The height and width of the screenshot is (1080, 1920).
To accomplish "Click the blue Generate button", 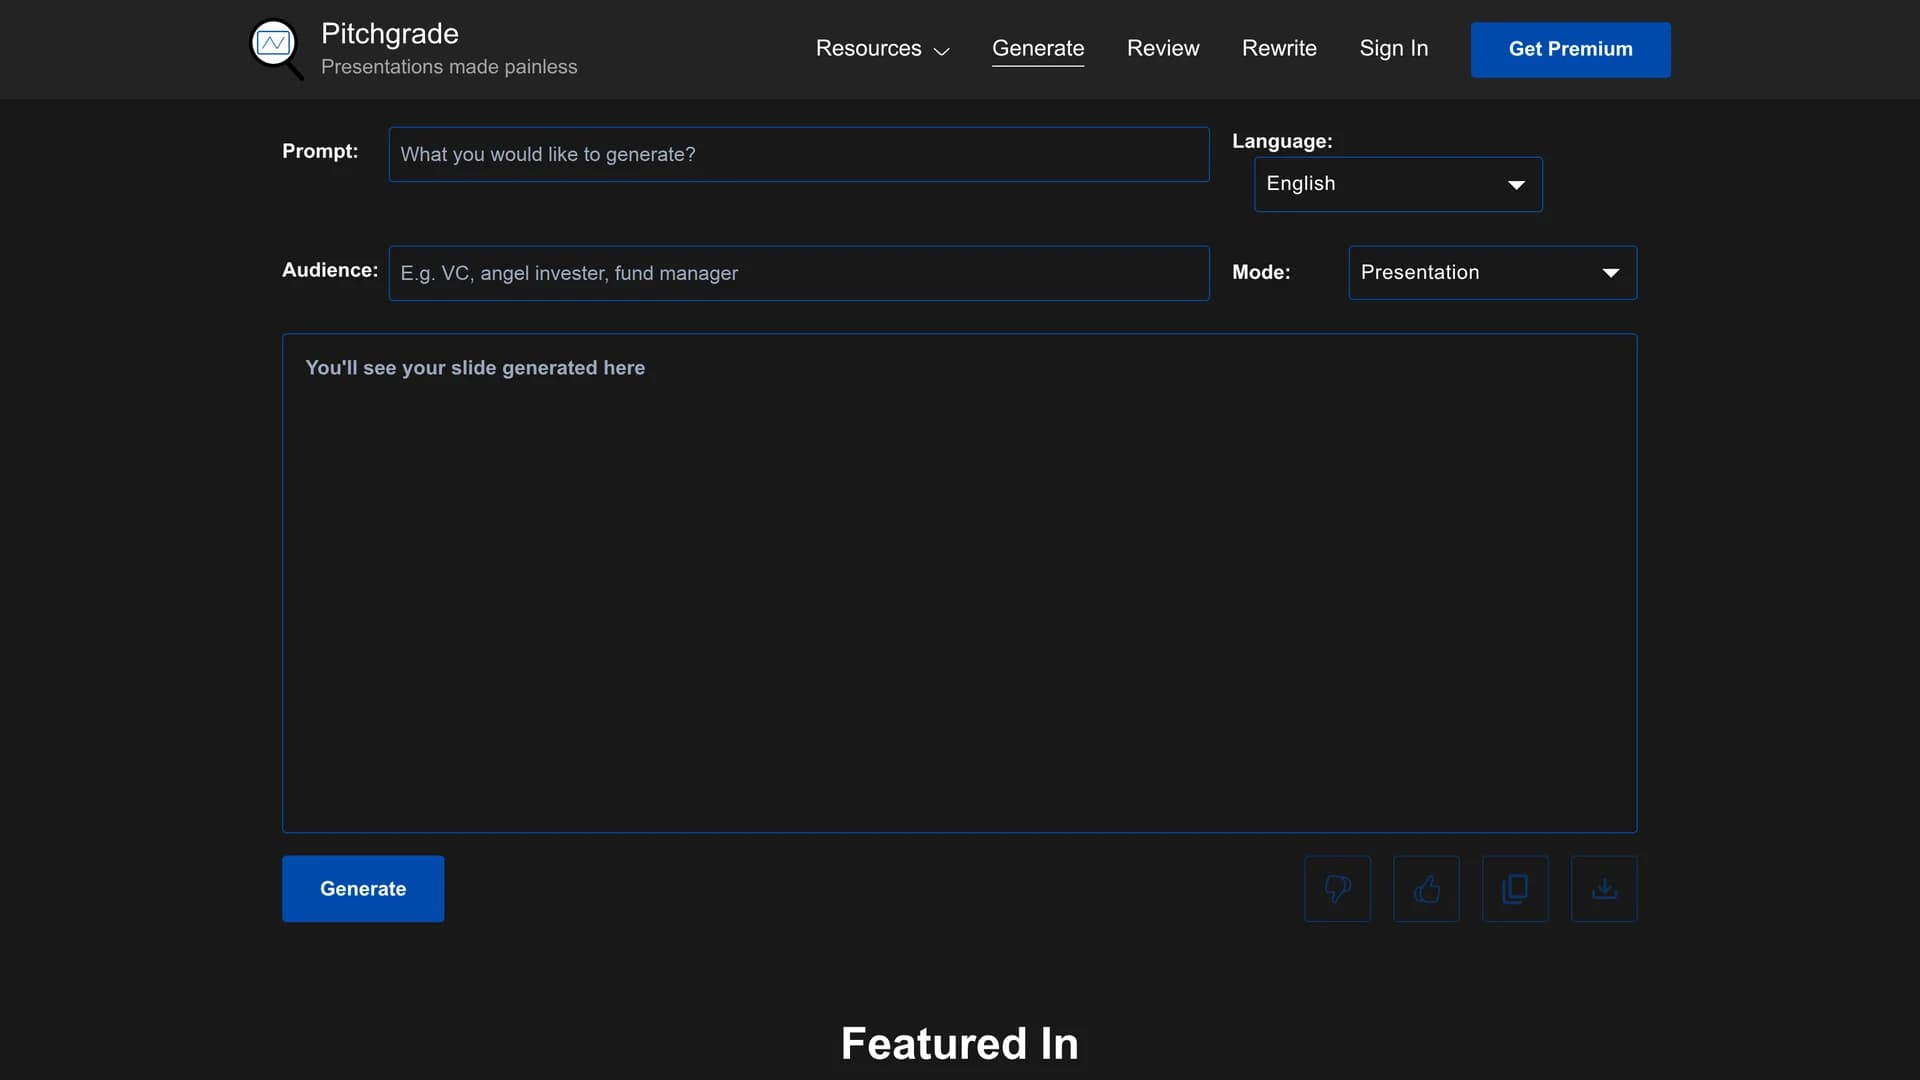I will click(x=363, y=888).
